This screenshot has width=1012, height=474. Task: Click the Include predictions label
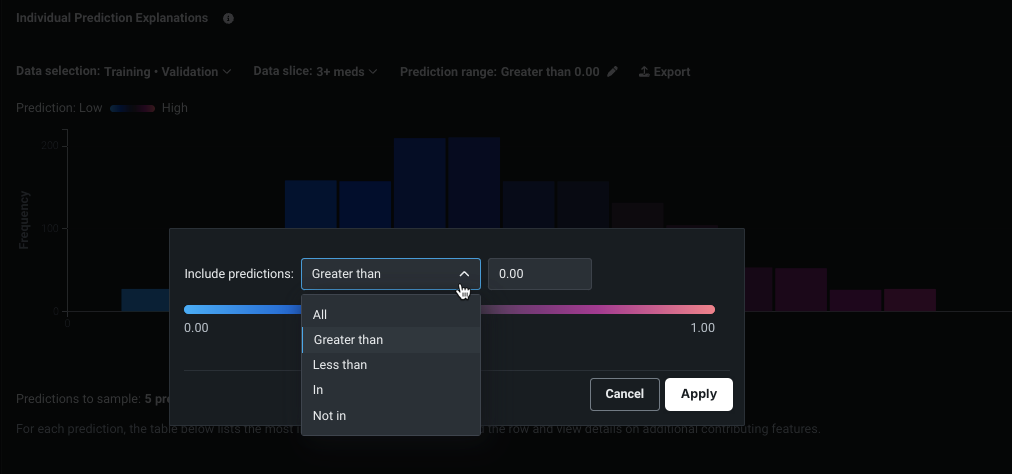point(239,274)
